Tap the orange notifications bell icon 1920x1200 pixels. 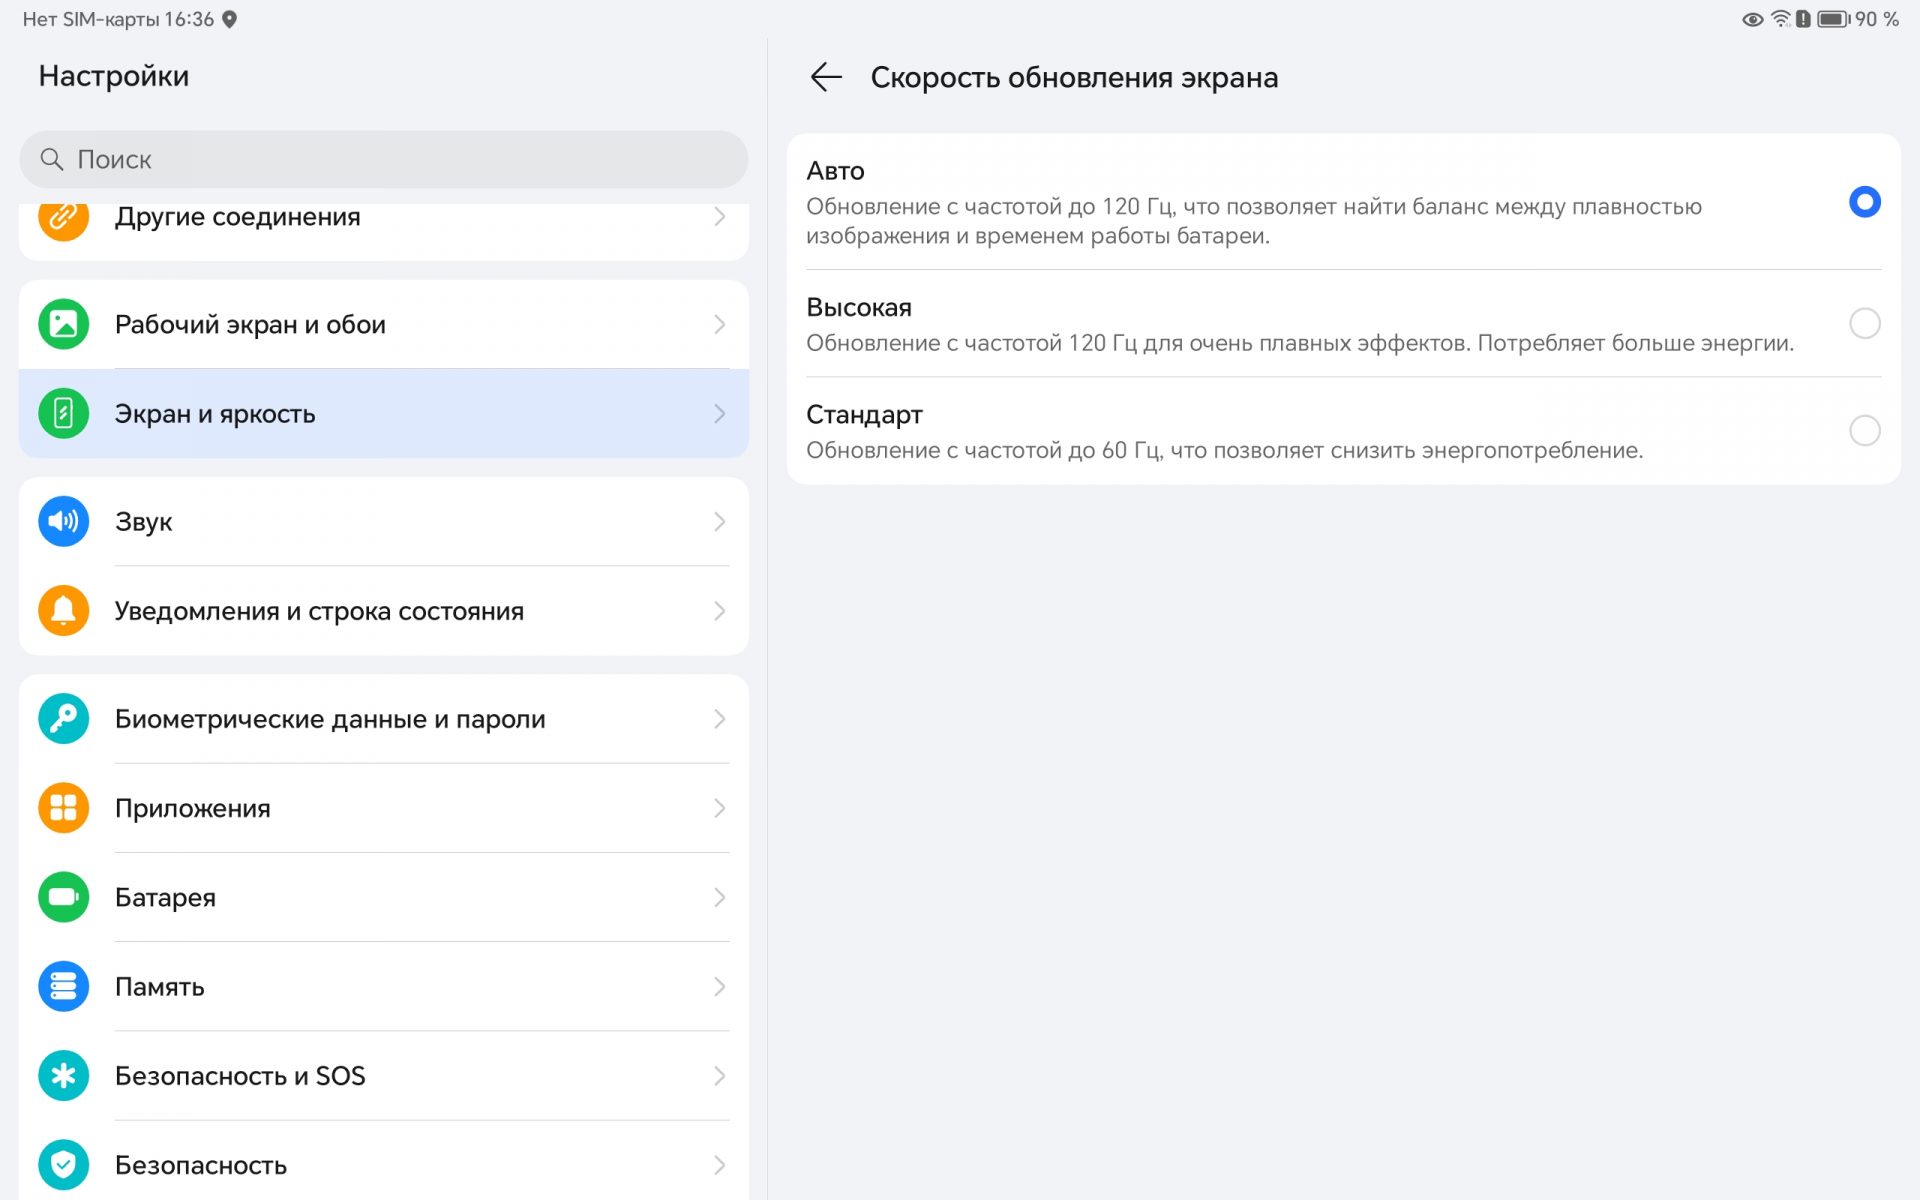click(63, 611)
